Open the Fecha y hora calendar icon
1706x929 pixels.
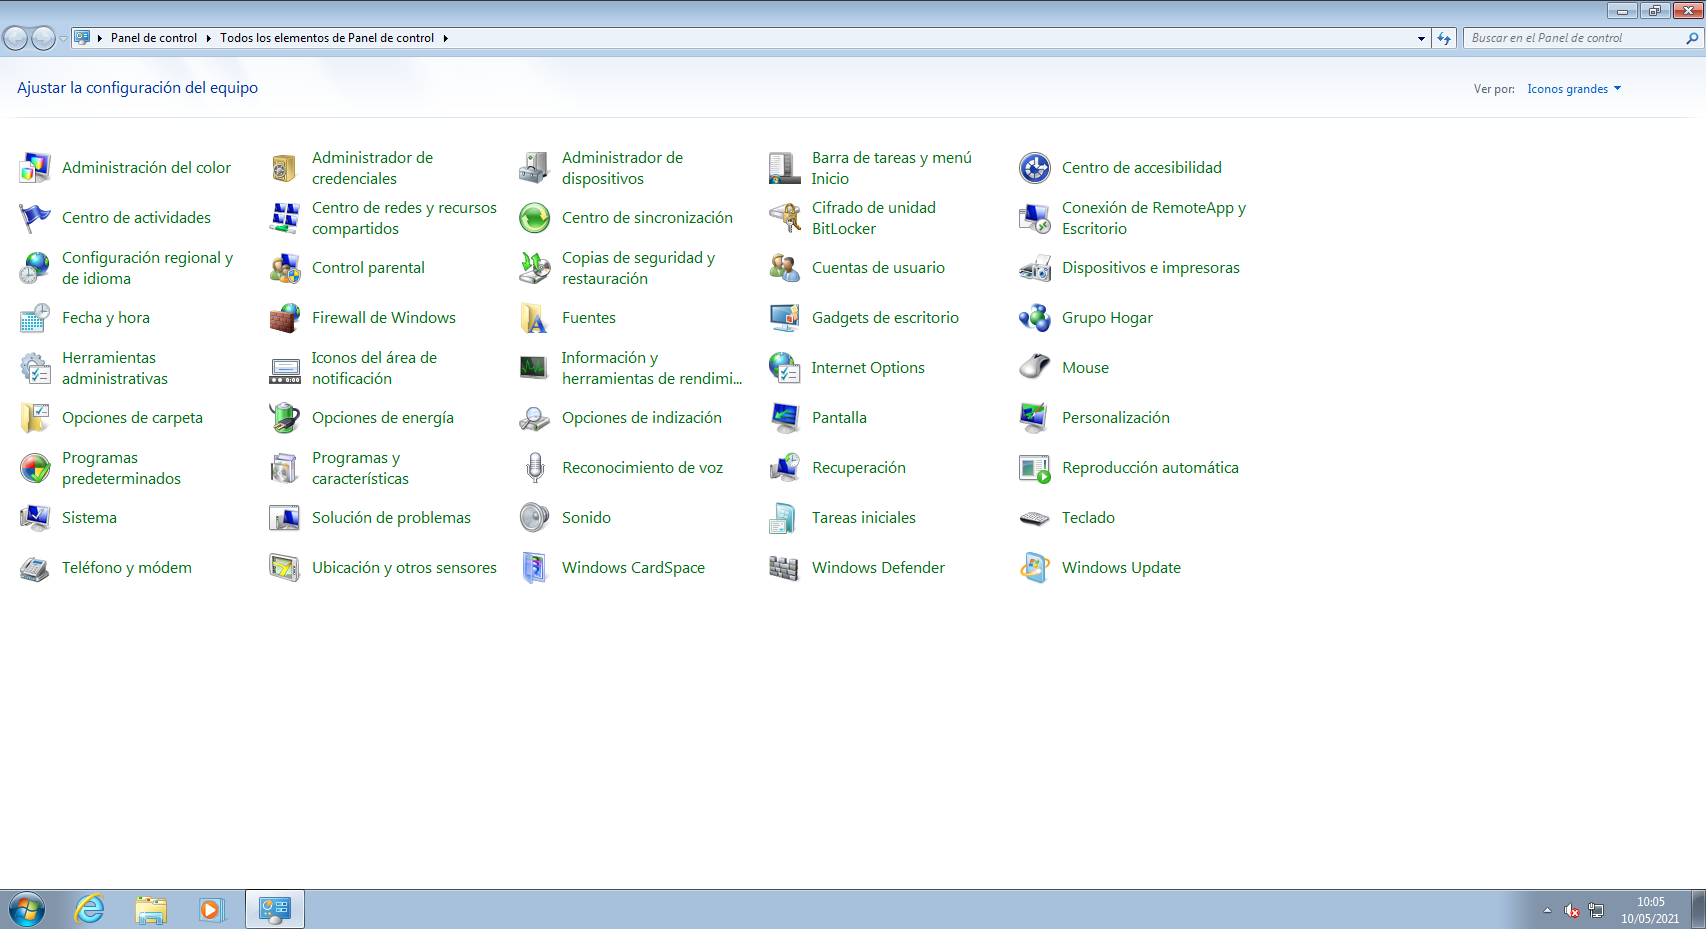pos(35,318)
